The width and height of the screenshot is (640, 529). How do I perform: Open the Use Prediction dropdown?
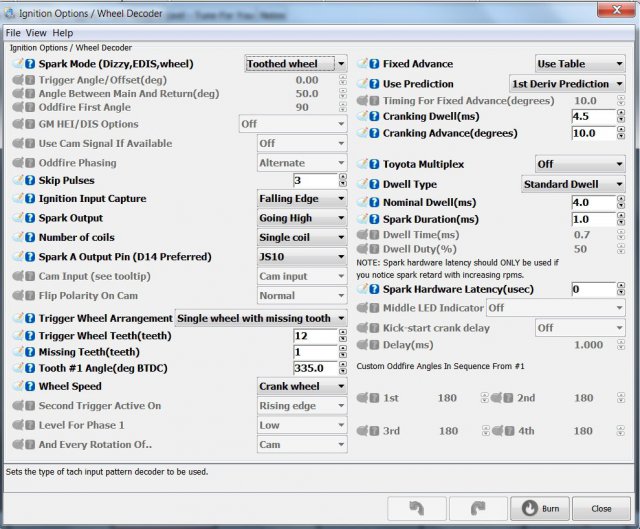click(566, 84)
